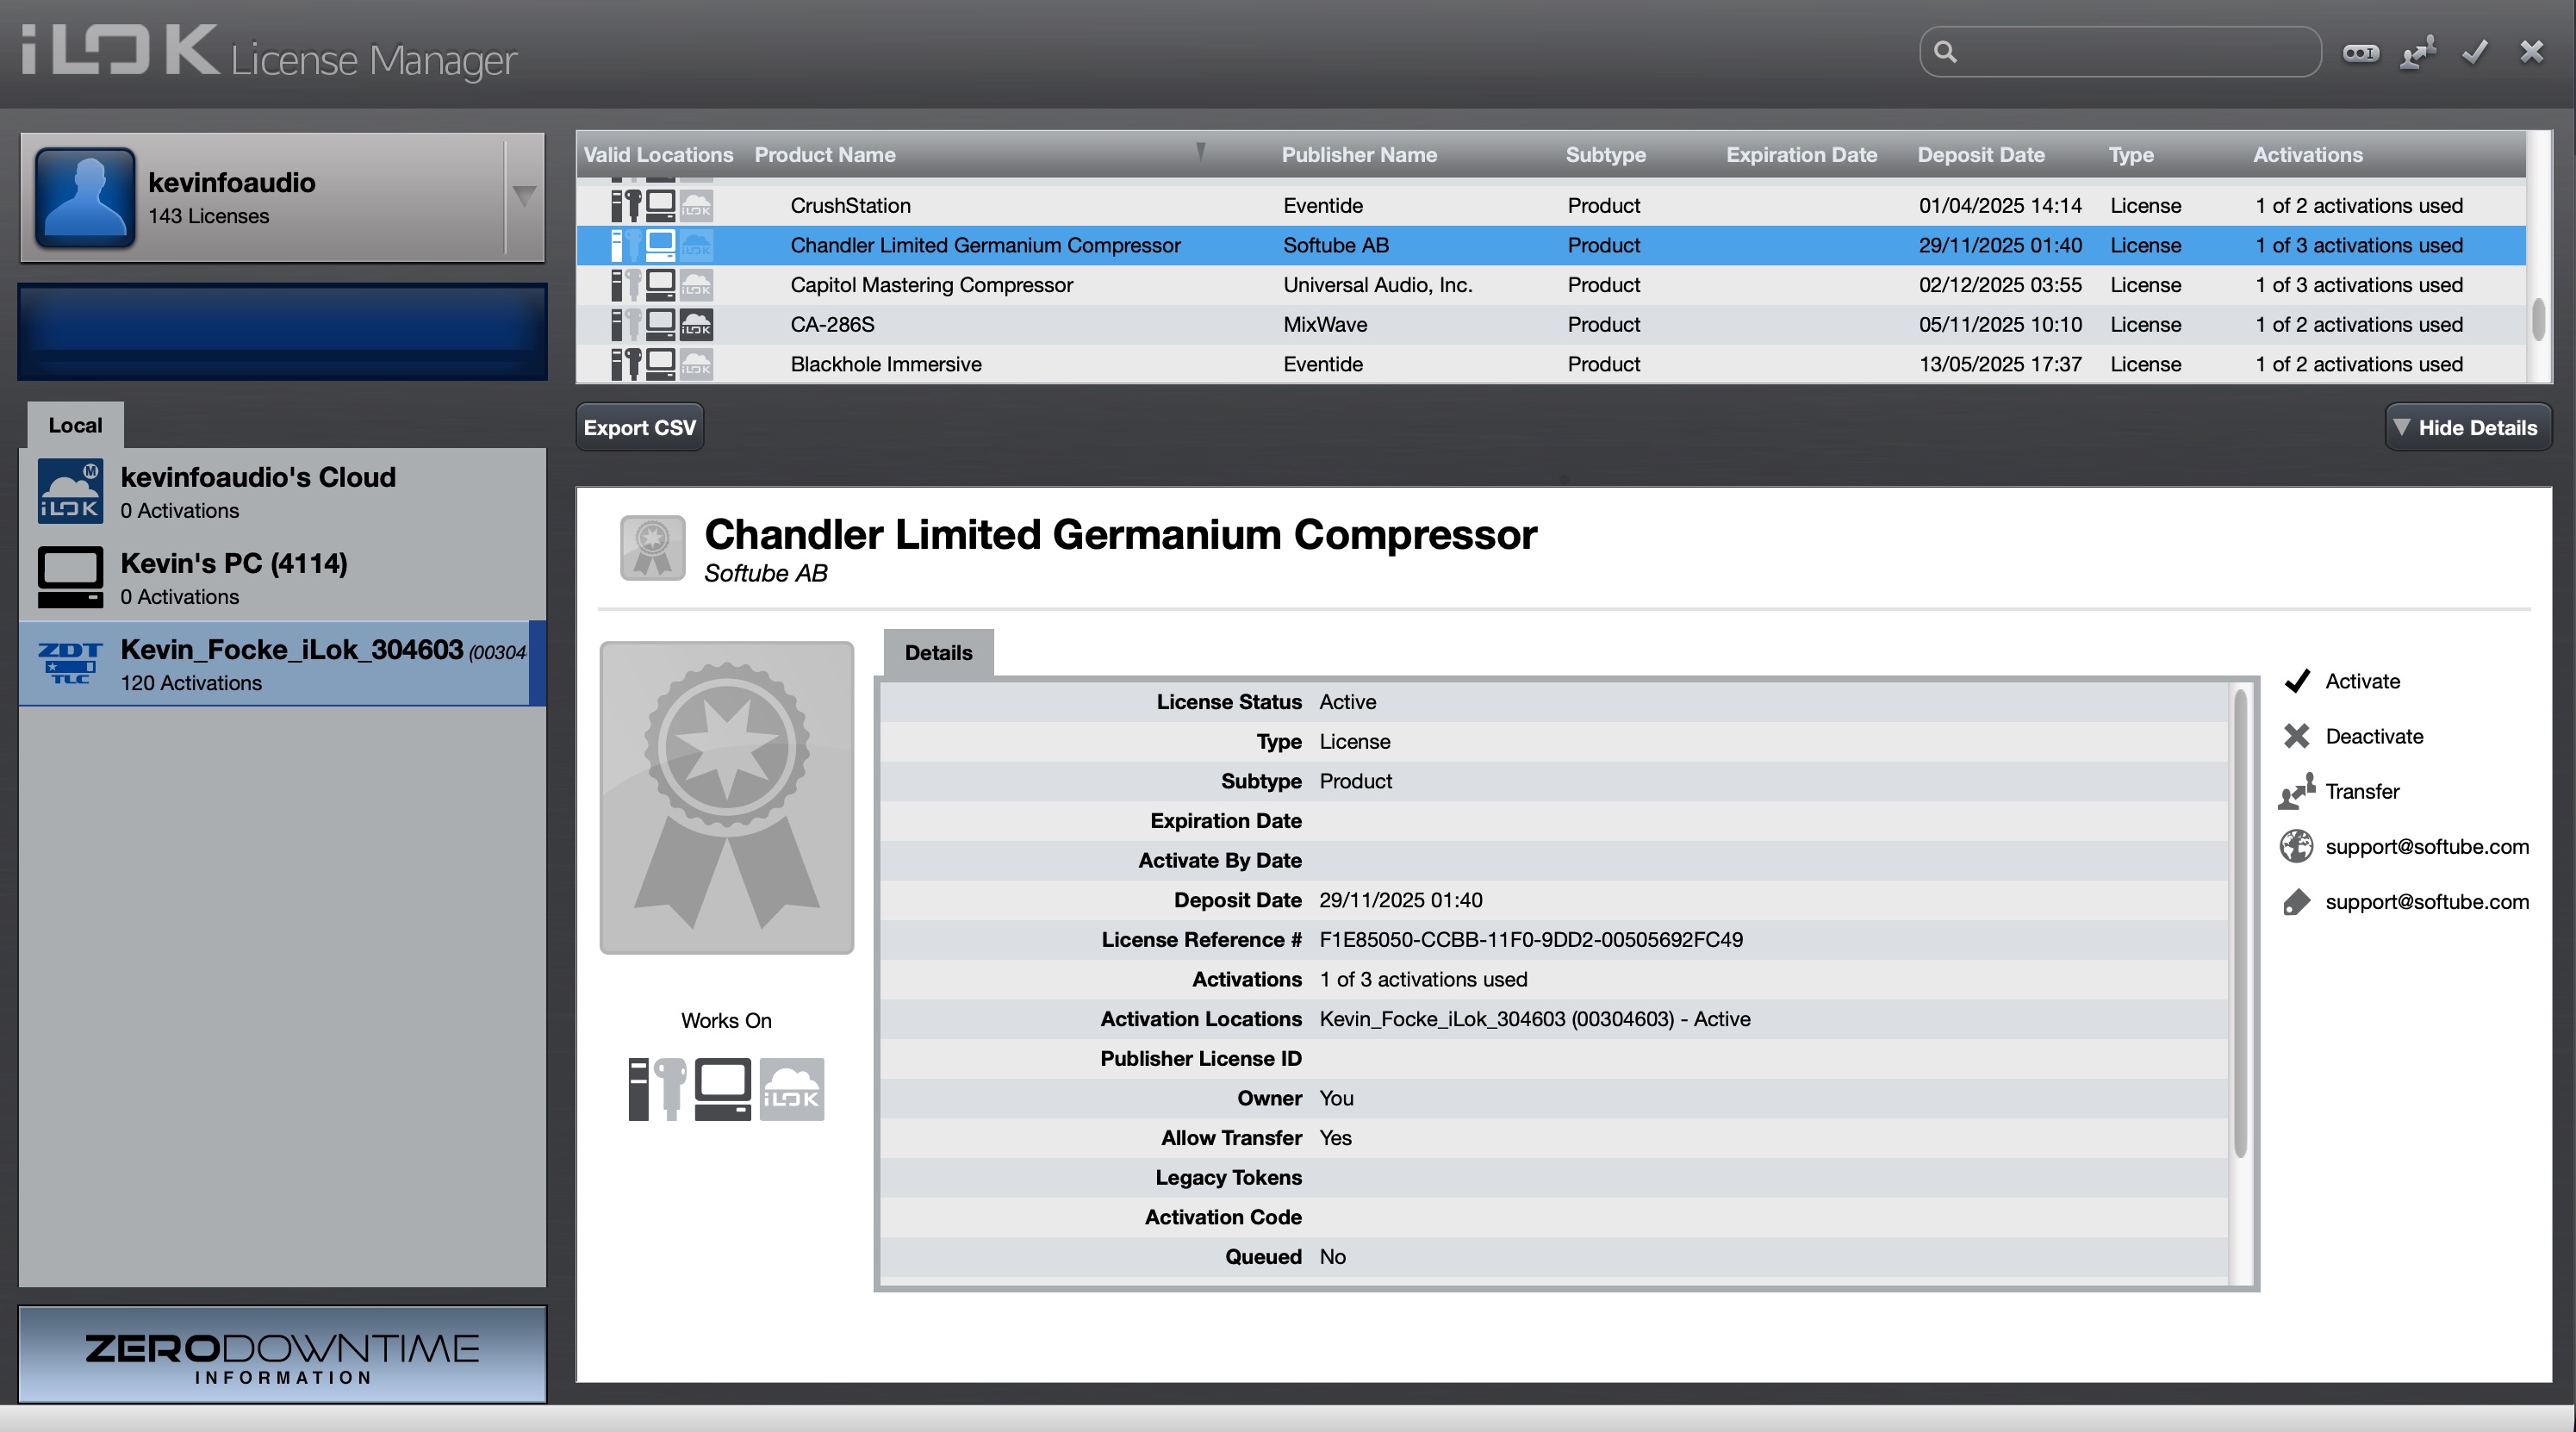Select Kevin_Focke_iLok_304603 location
Image resolution: width=2576 pixels, height=1432 pixels.
click(x=282, y=664)
